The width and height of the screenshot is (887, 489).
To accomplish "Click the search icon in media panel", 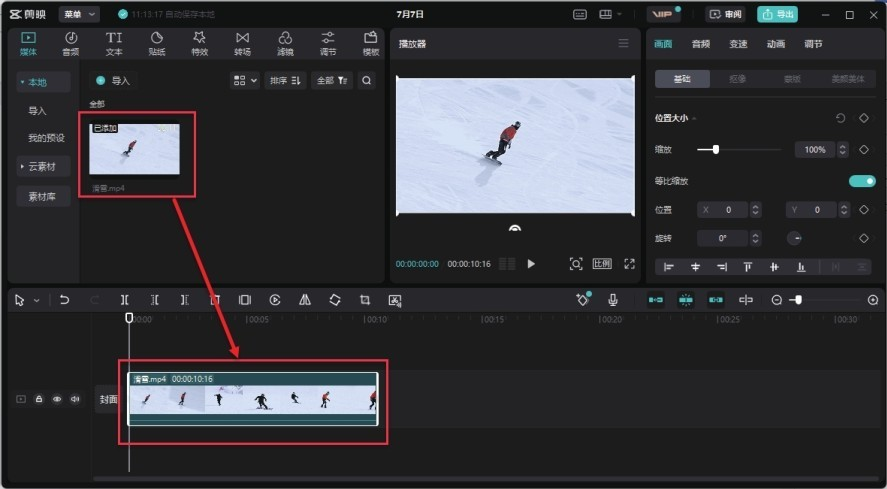I will point(367,80).
